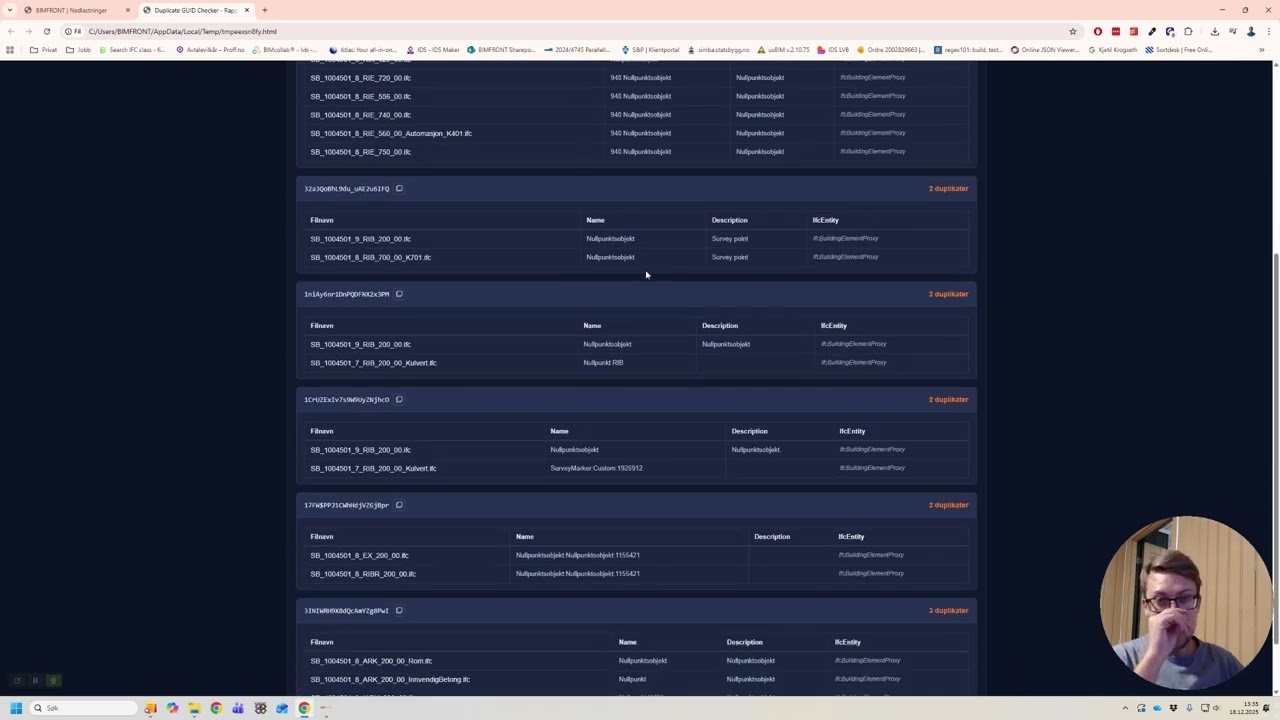
Task: Open the BIMFRONT Sharepoint bookmark
Action: [501, 50]
